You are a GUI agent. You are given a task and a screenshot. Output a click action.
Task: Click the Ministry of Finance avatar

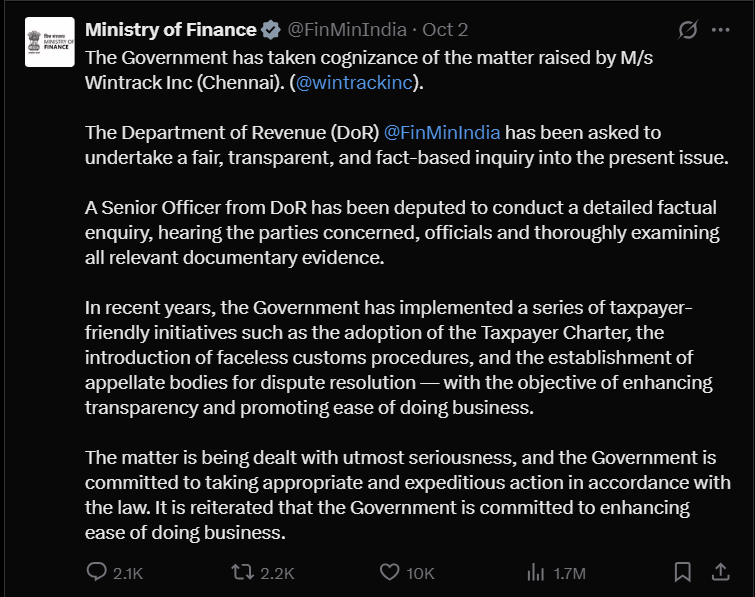click(50, 43)
